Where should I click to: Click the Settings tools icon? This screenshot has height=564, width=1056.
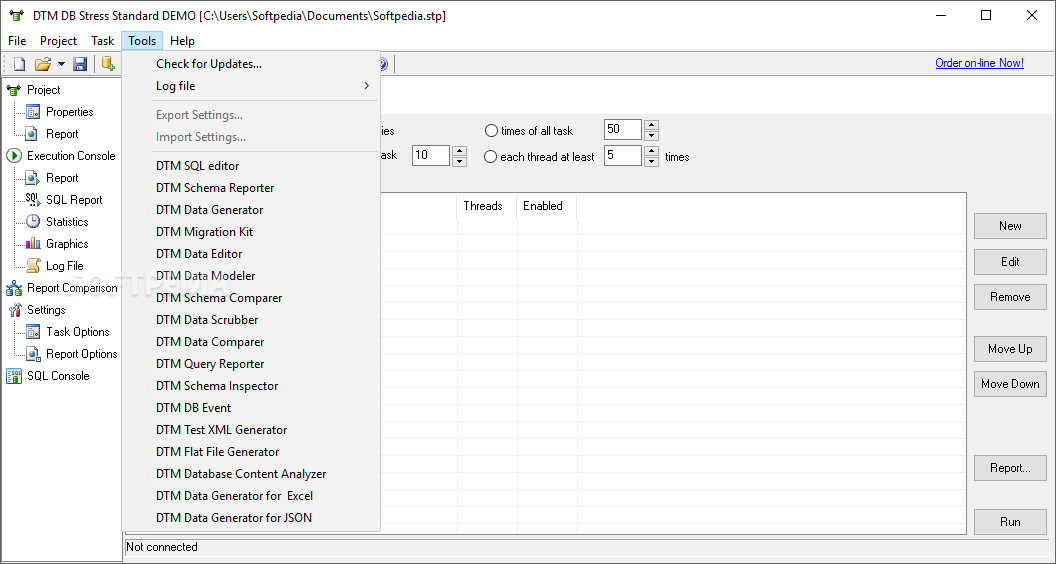tap(13, 310)
